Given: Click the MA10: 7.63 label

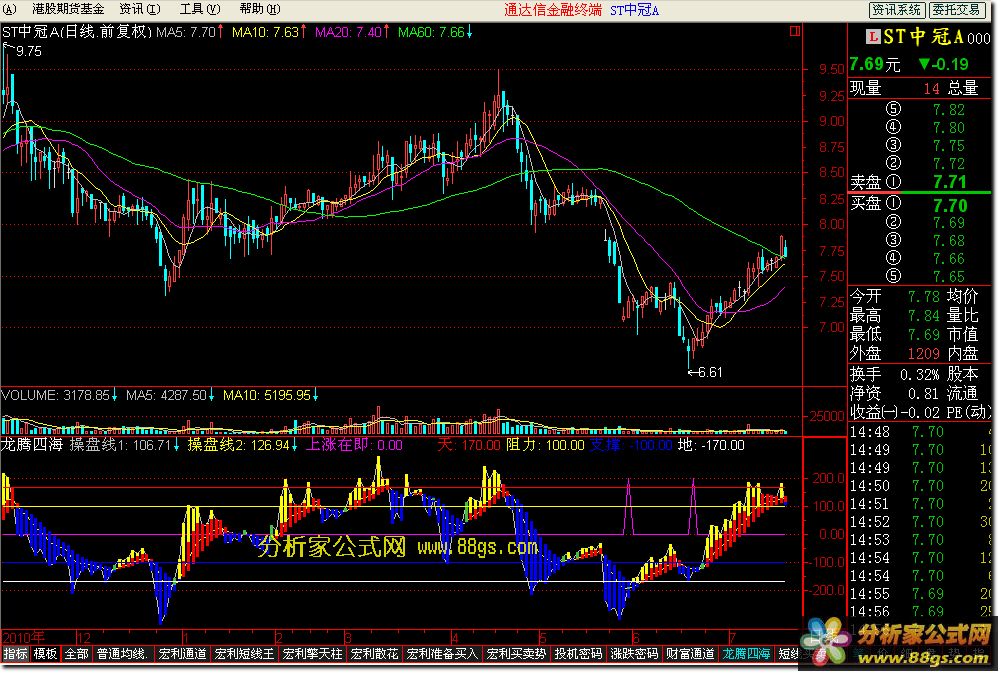Looking at the screenshot, I should (x=269, y=32).
